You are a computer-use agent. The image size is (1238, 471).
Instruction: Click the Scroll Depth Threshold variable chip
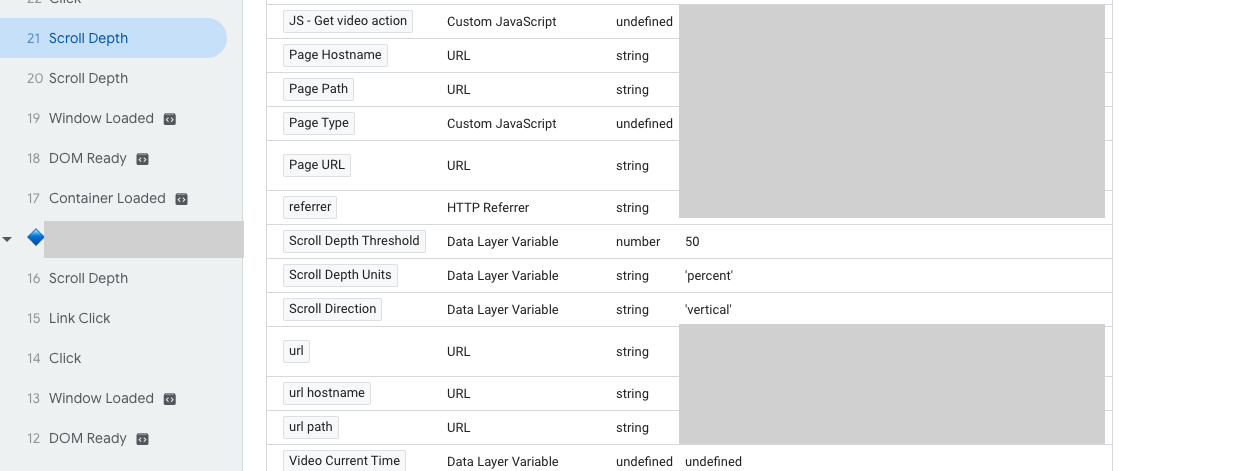[354, 241]
